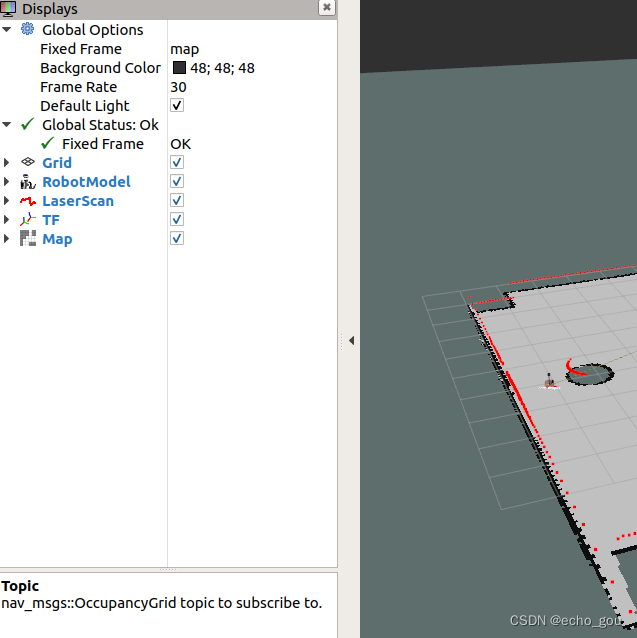Image resolution: width=637 pixels, height=638 pixels.
Task: Collapse the Displays panel with the arrow
Action: pos(351,341)
